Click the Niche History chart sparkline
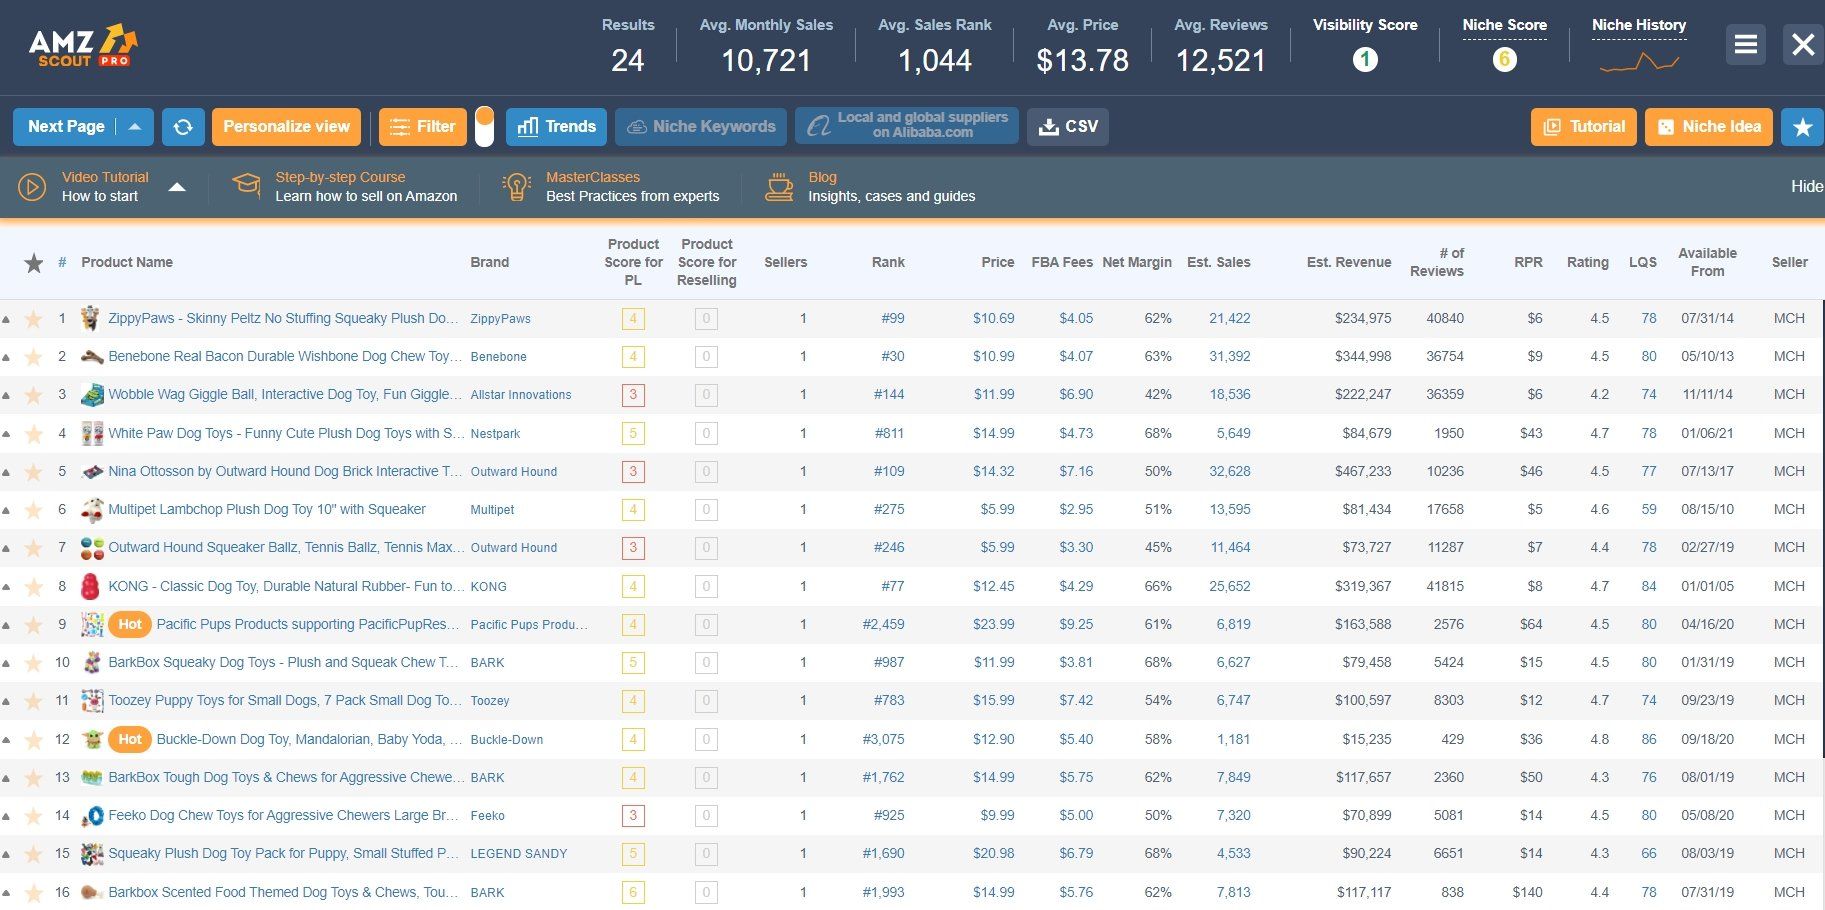Screen dimensions: 1825x910 [1639, 63]
